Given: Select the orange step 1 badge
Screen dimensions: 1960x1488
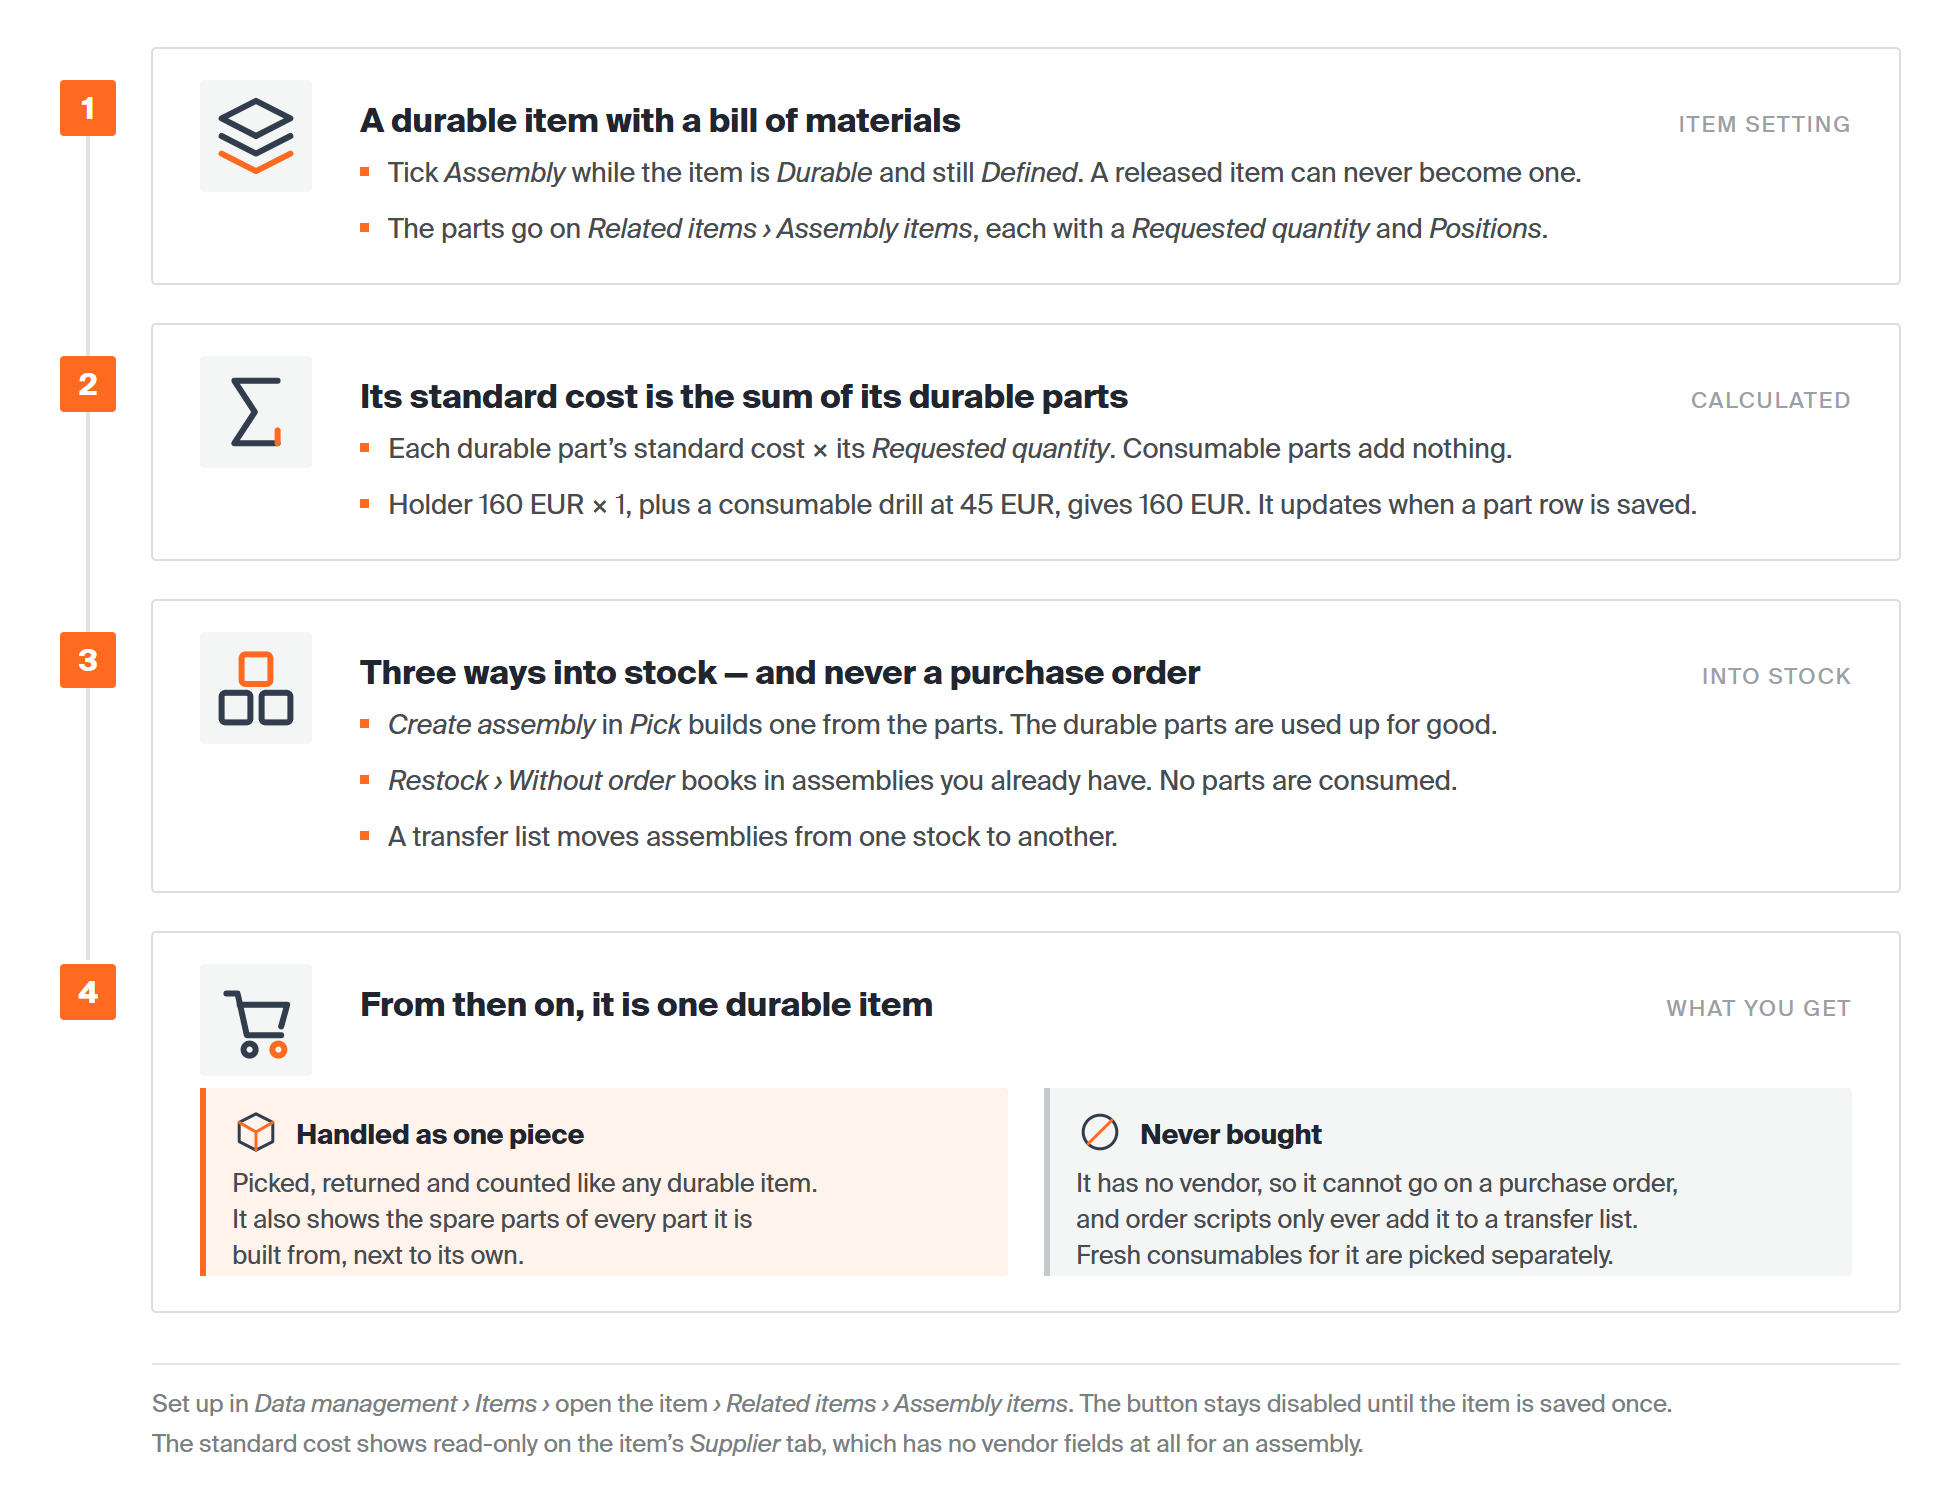Looking at the screenshot, I should click(88, 108).
